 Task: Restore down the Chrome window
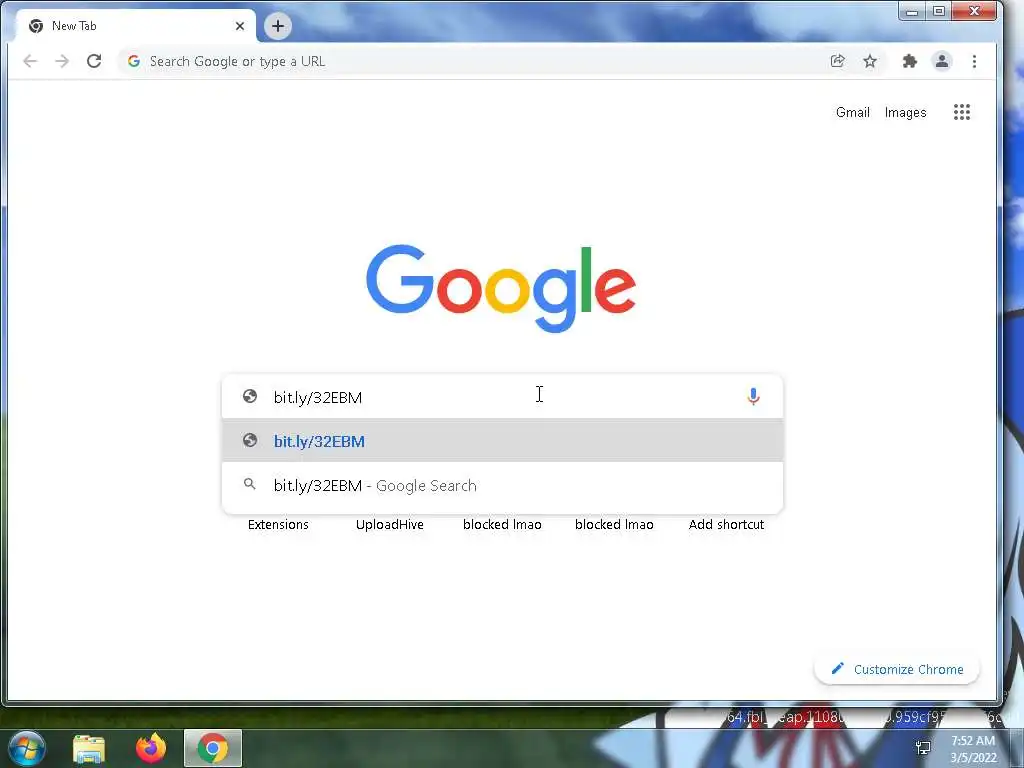(938, 11)
